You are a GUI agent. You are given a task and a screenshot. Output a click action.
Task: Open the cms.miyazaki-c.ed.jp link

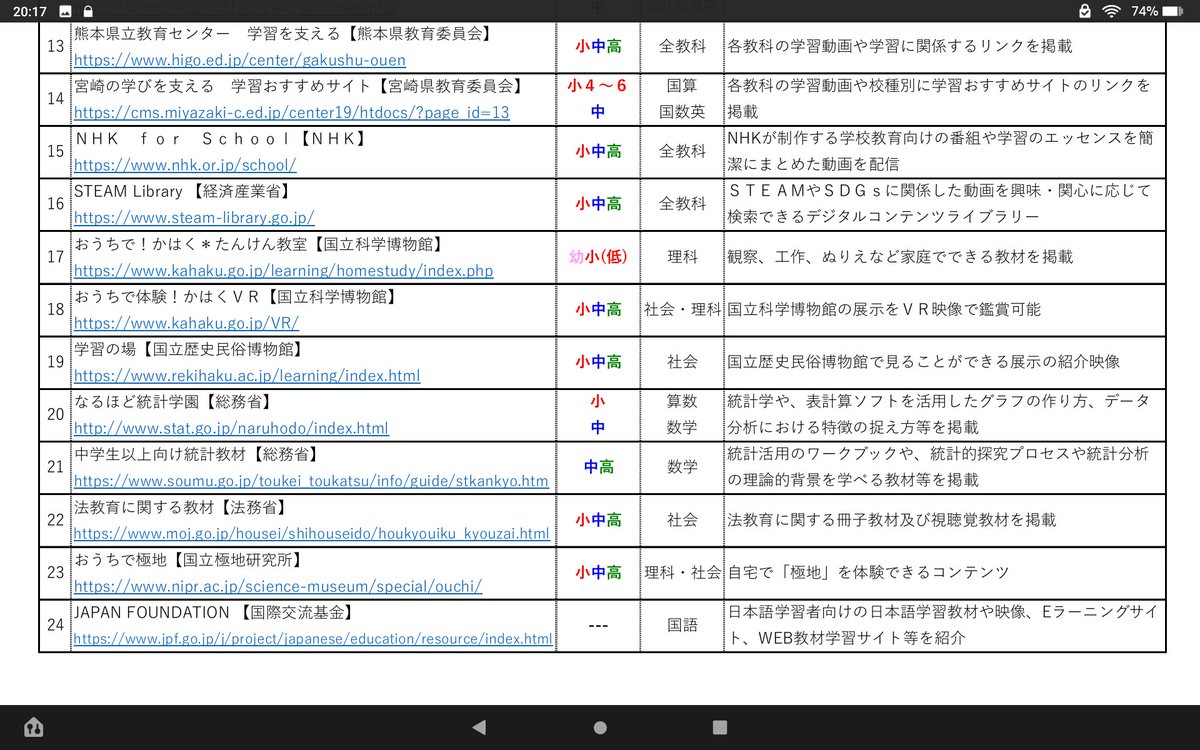click(292, 112)
